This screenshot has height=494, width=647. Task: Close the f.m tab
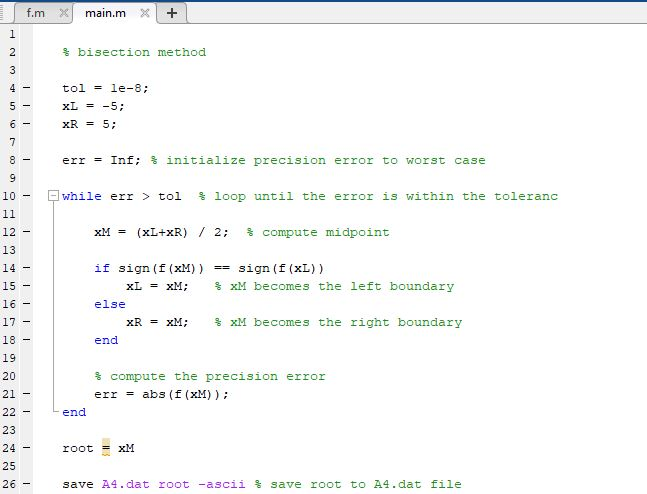point(64,13)
